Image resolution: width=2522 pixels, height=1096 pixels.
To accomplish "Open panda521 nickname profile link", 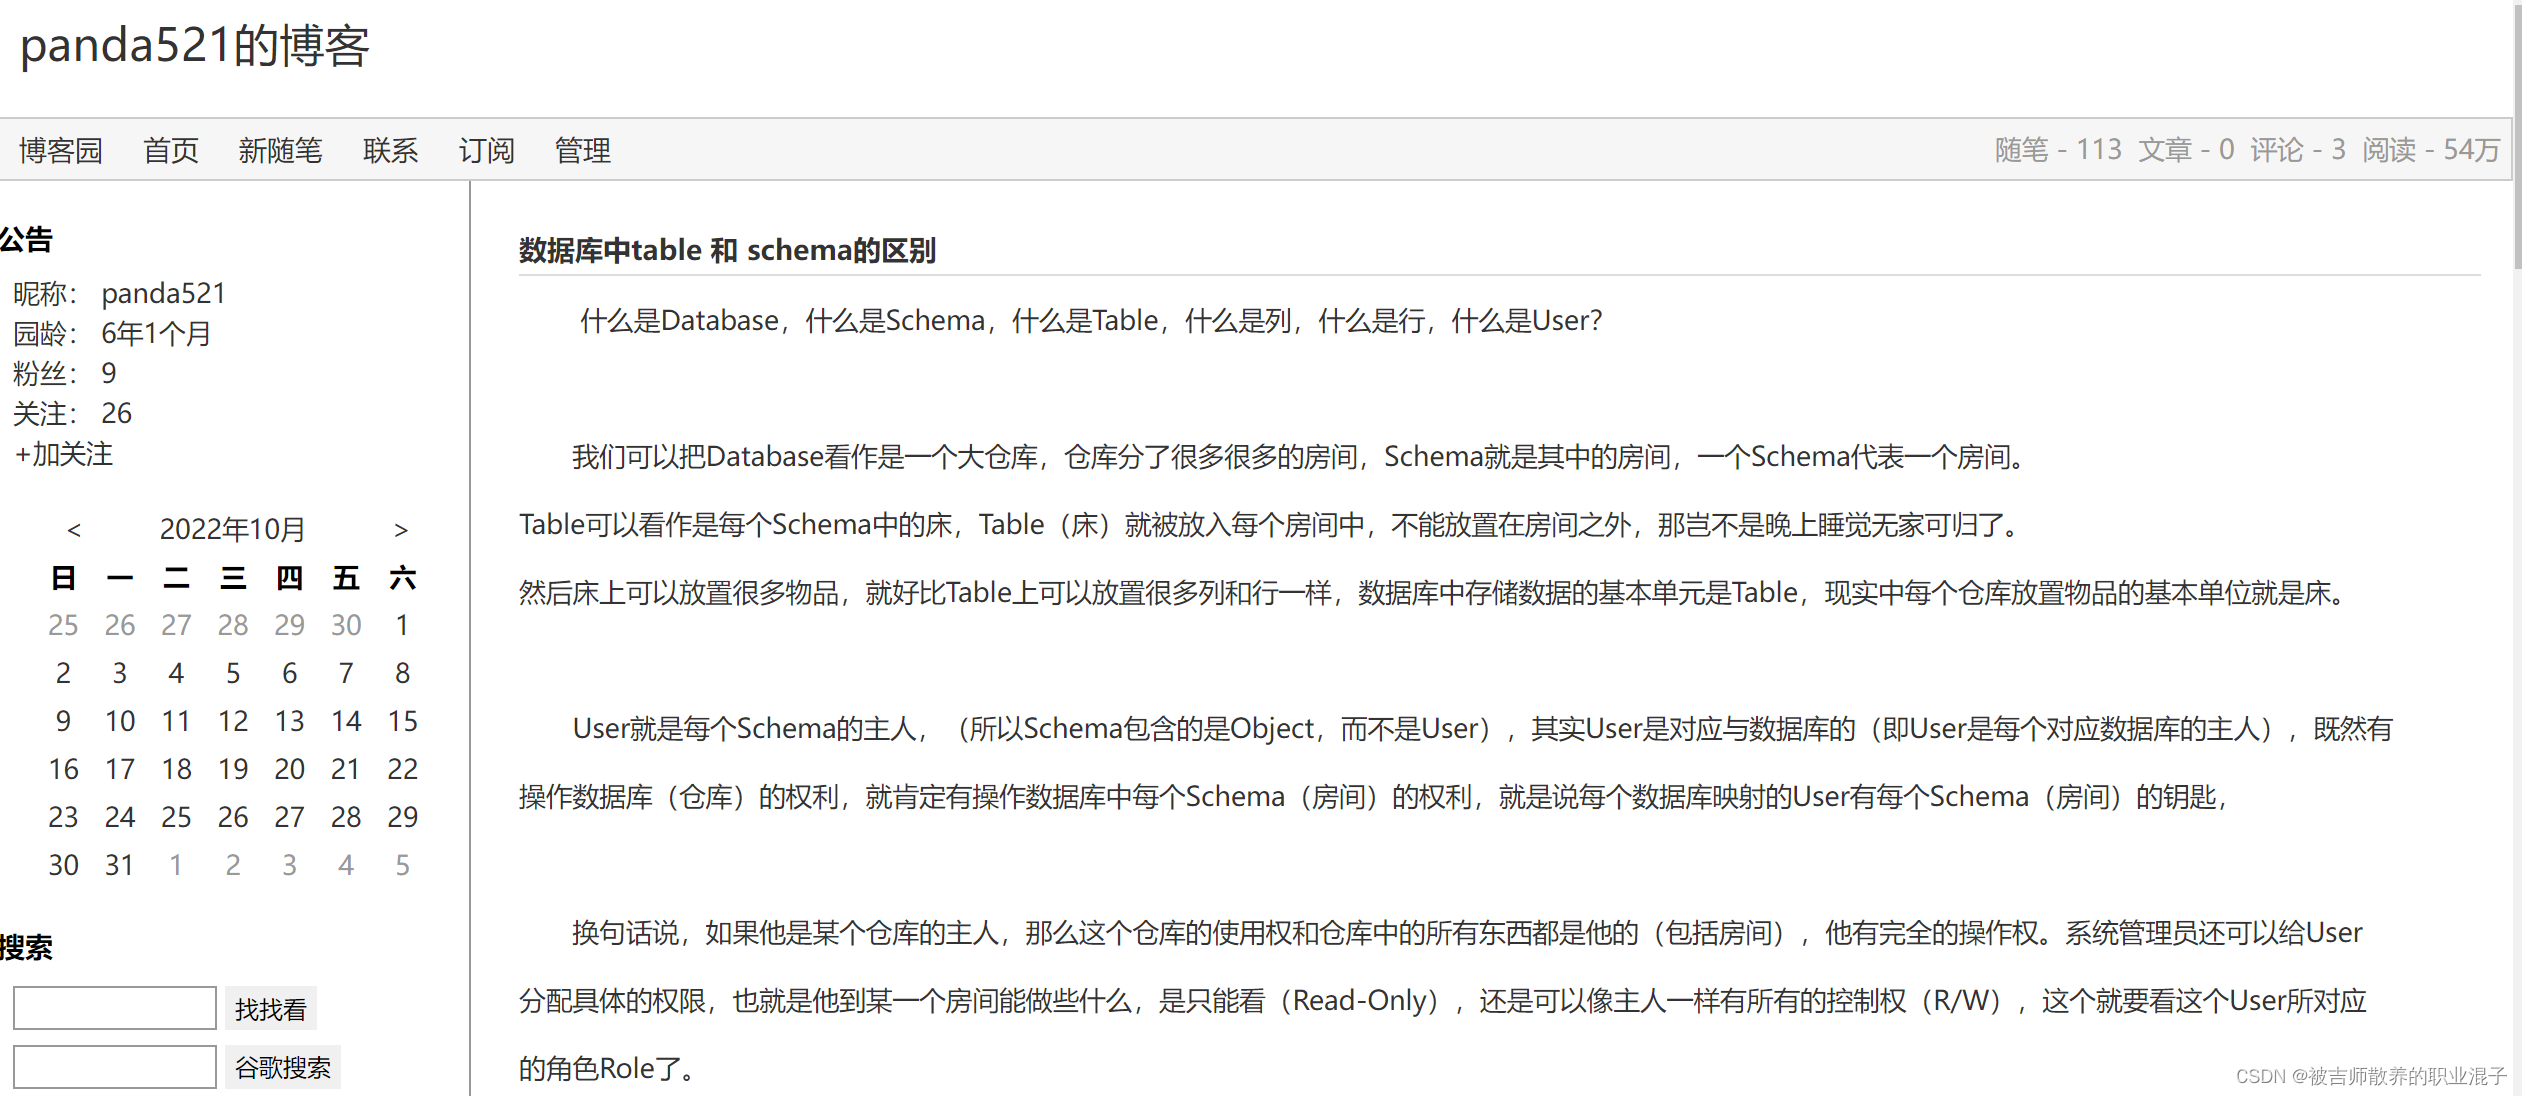I will [164, 293].
